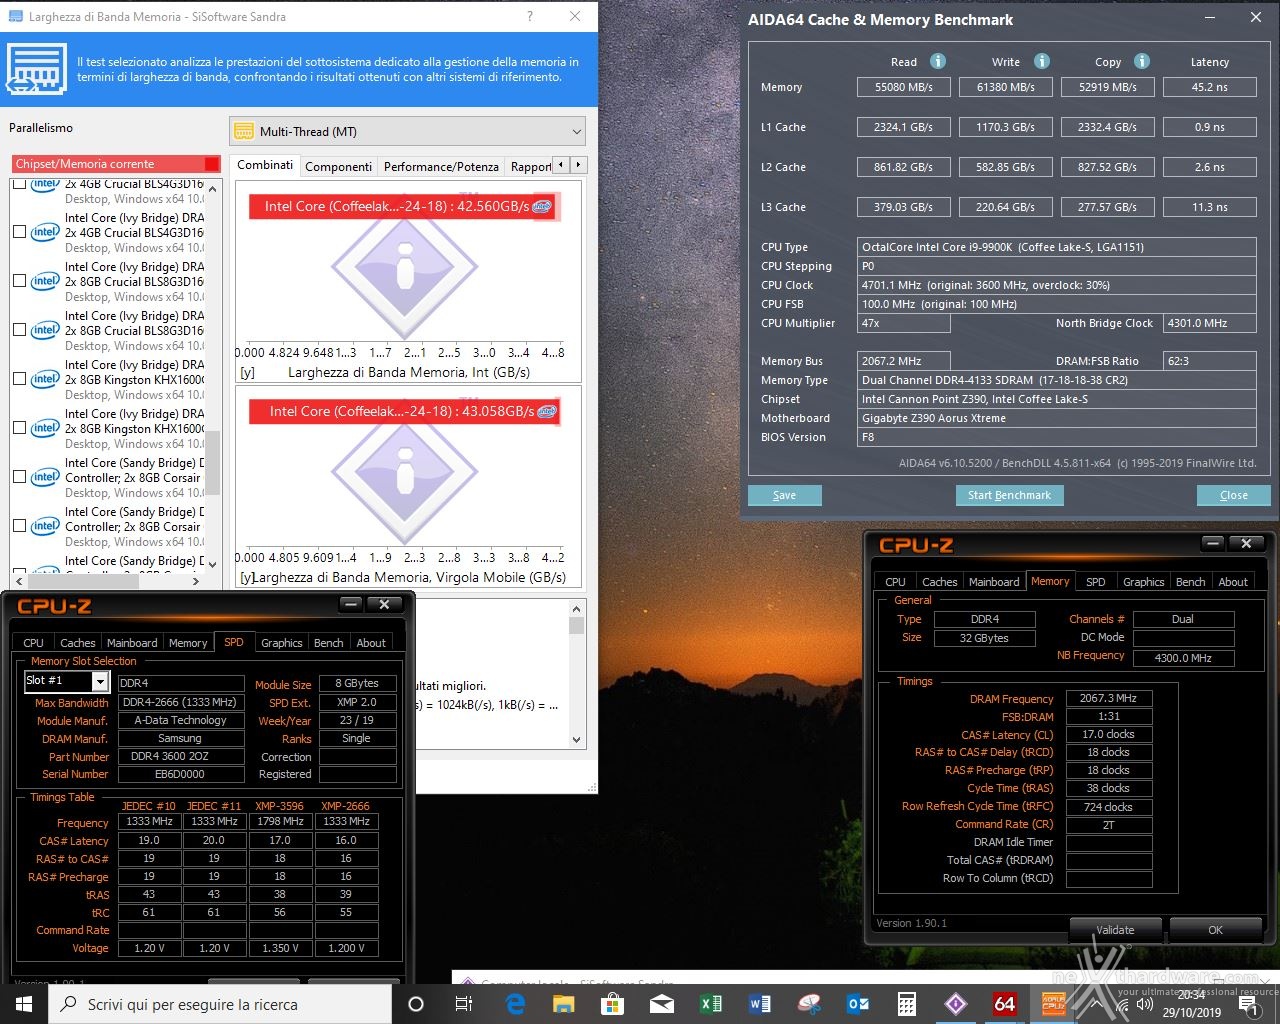Open the notification center icon
The width and height of the screenshot is (1280, 1024).
tap(1248, 1004)
